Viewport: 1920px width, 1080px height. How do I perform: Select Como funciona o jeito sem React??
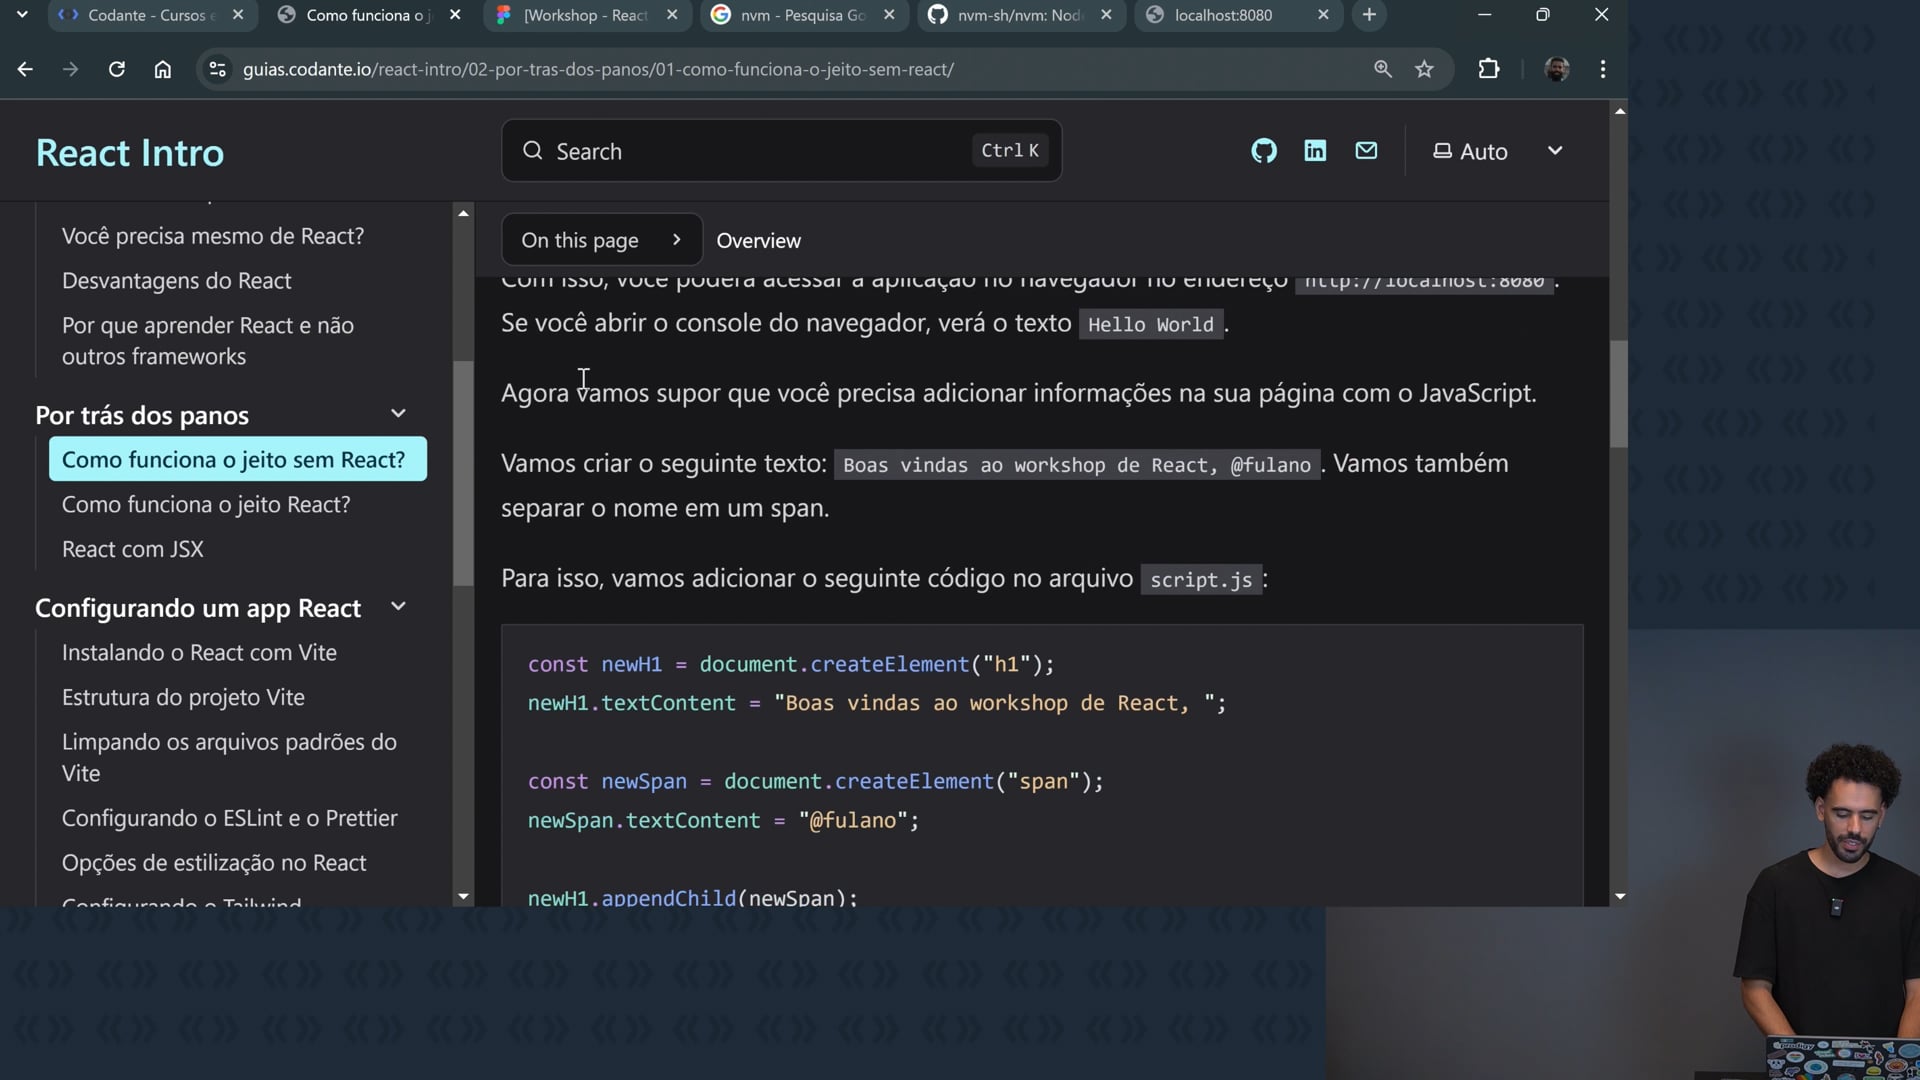(x=238, y=459)
